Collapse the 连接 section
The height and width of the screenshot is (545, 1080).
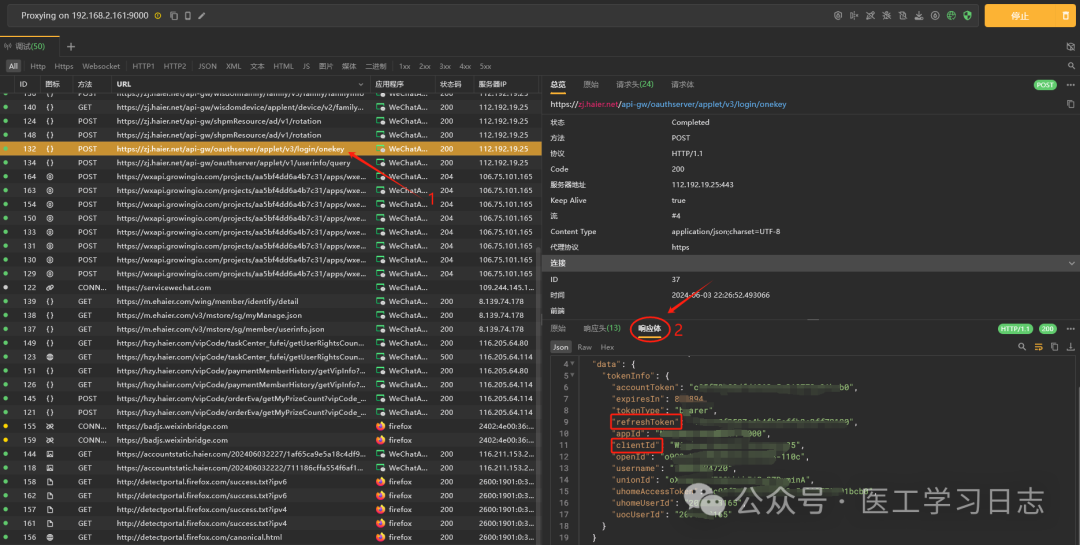[x=1071, y=263]
